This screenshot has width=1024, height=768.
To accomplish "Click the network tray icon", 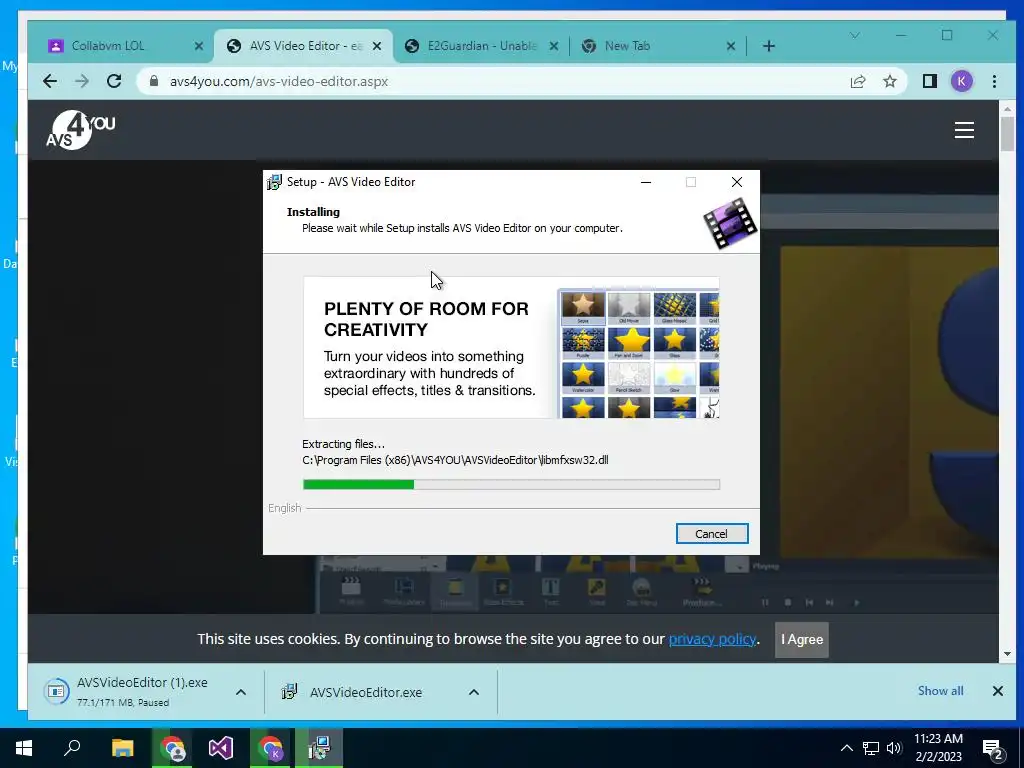I will [871, 748].
